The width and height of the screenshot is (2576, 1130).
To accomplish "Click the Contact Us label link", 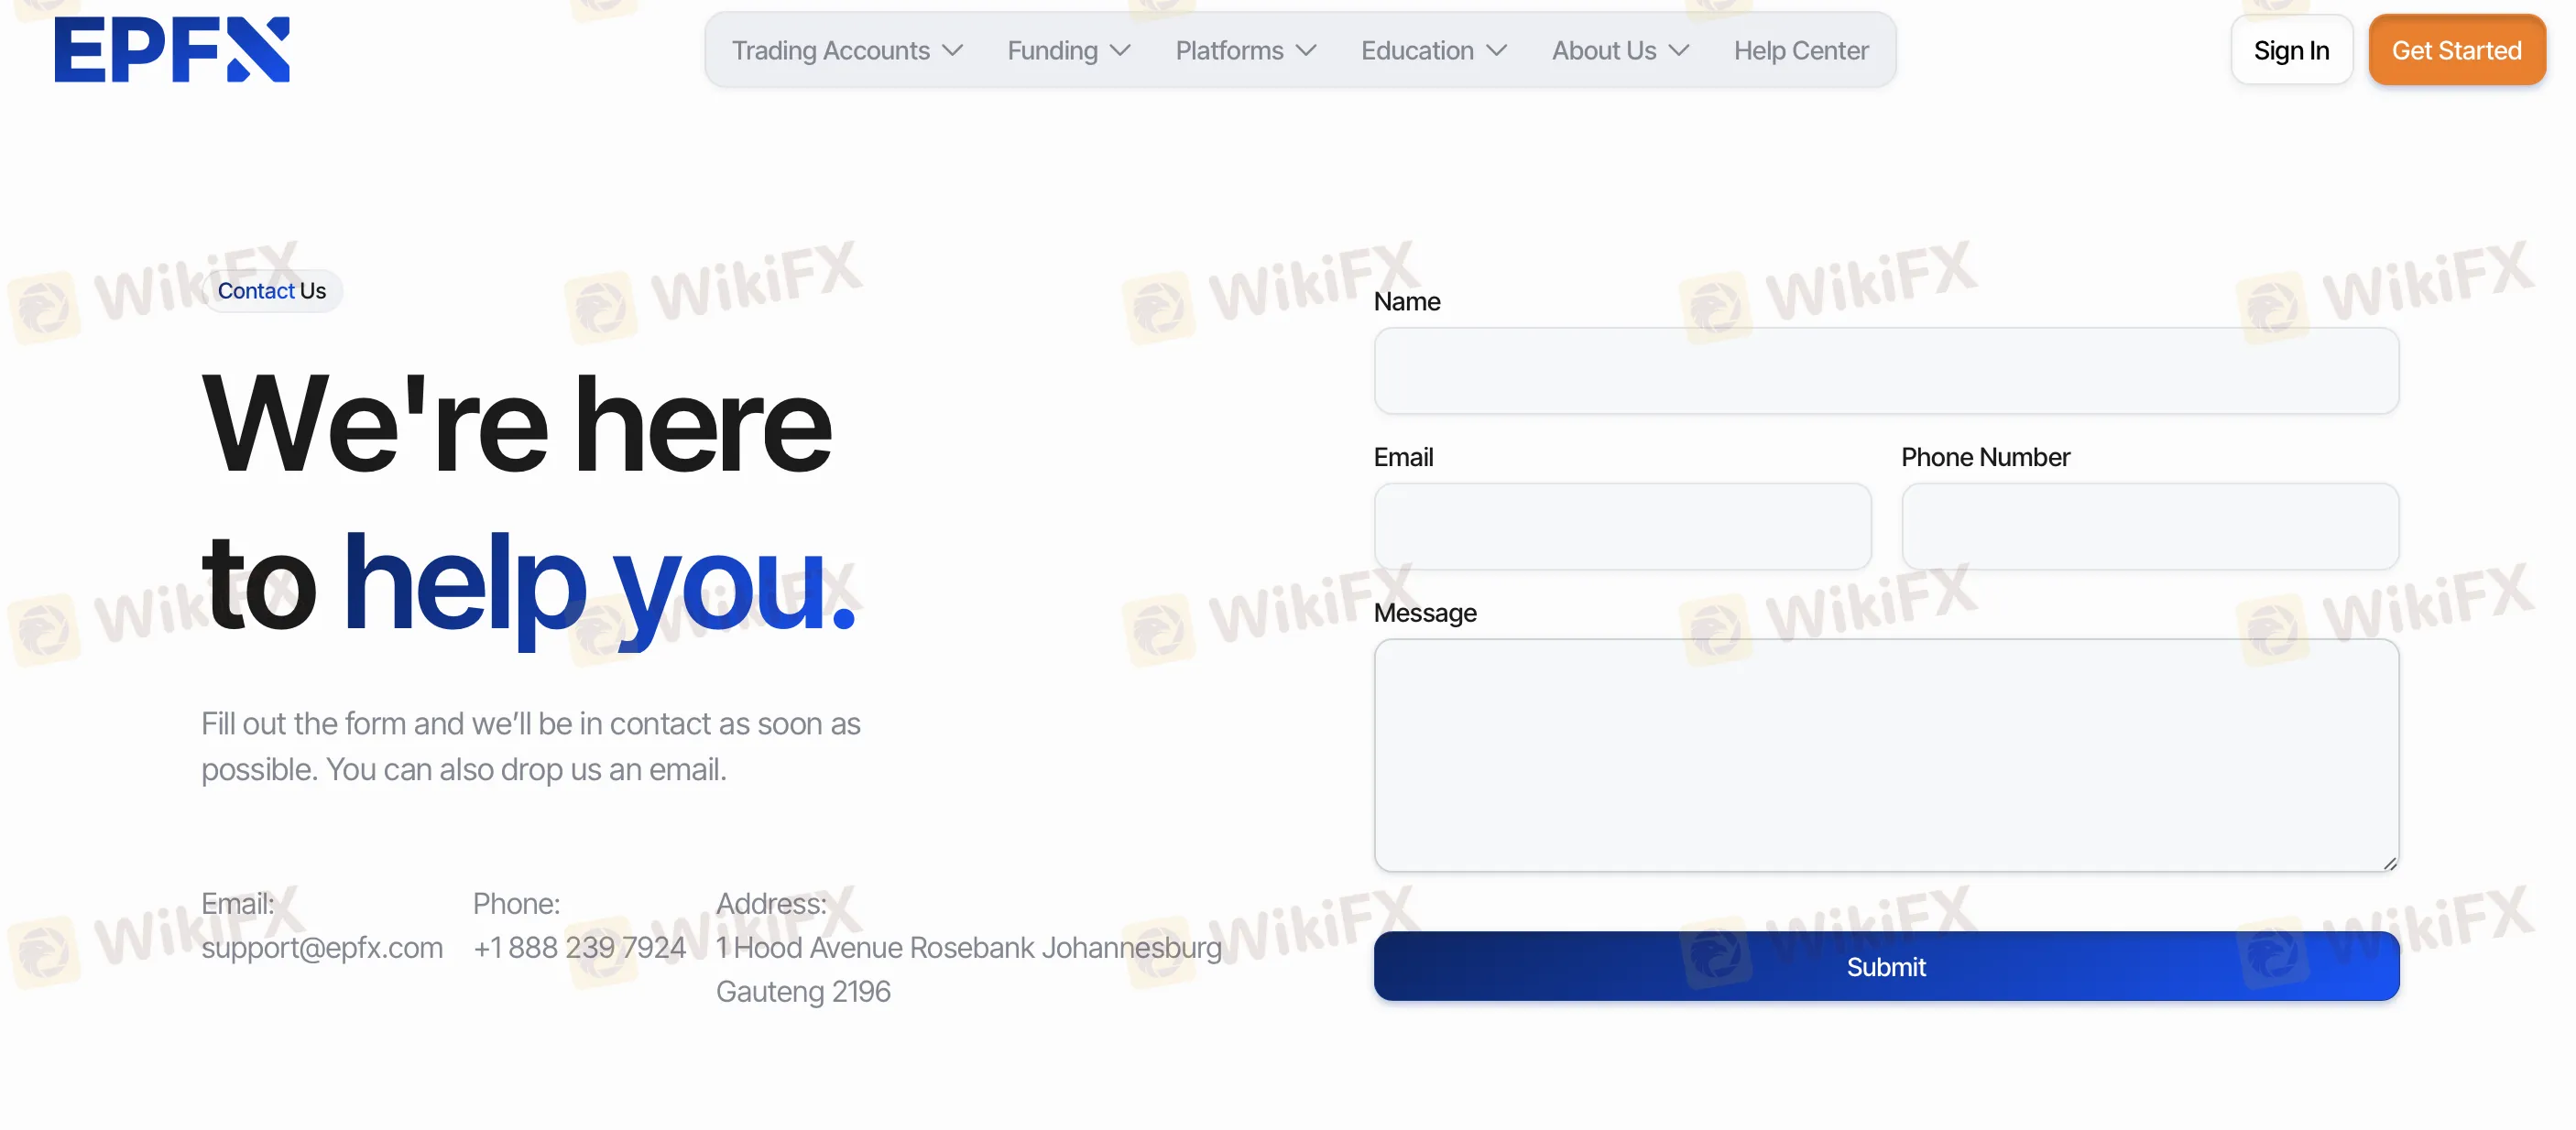I will [x=271, y=289].
